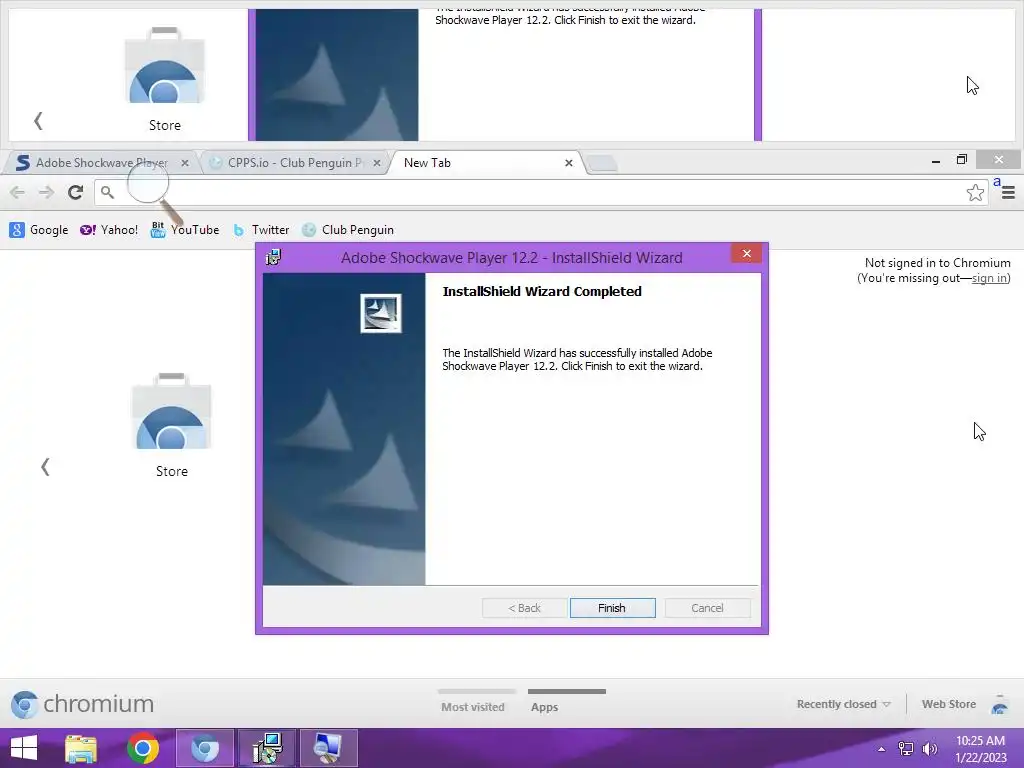1024x768 pixels.
Task: Click the magnified Store icon in Magnifier view
Action: tap(165, 78)
